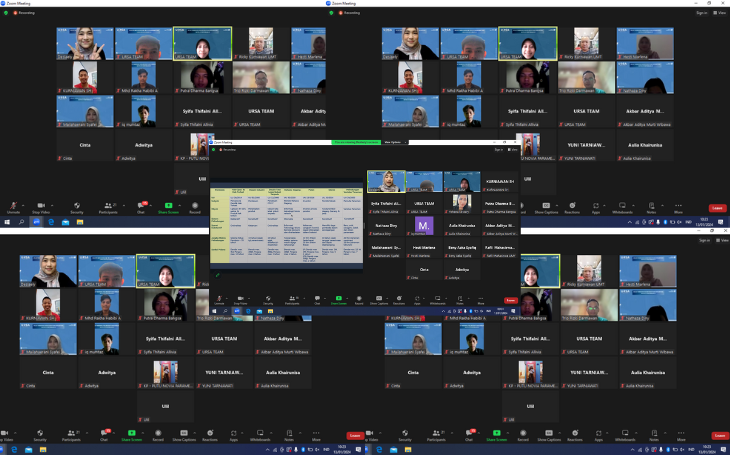Open Apps in upper-right Zoom toolbar
730x455 pixels.
[x=596, y=208]
